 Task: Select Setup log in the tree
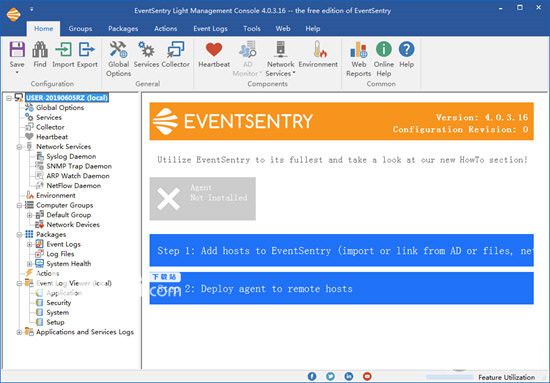pyautogui.click(x=55, y=322)
